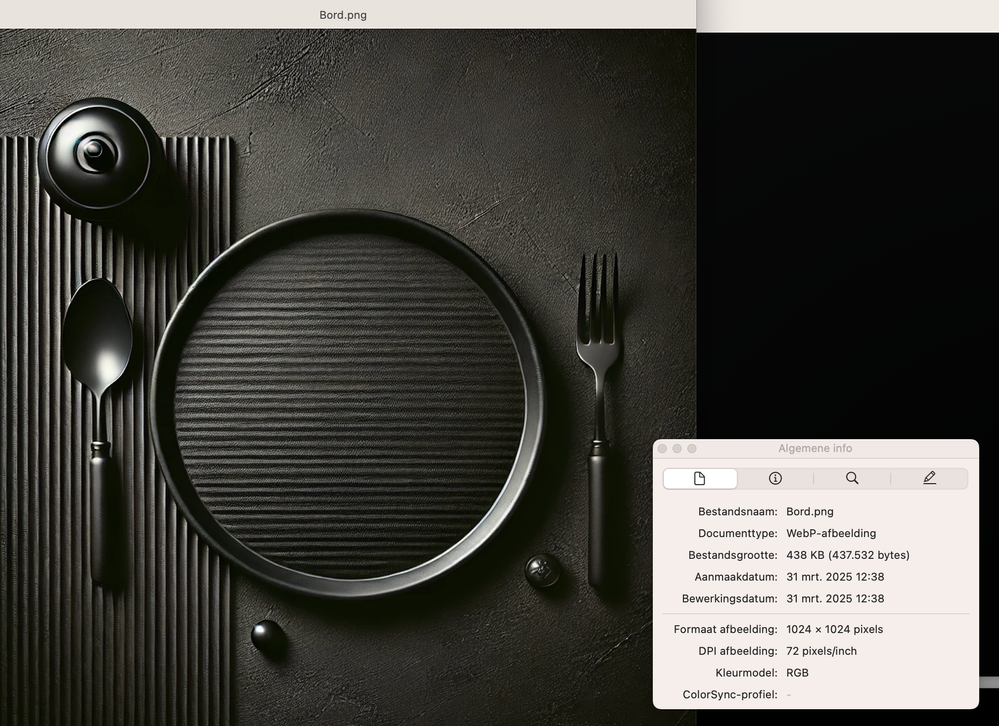999x726 pixels.
Task: Click the Aanmaakdatum value 31 mrt. 2025
Action: coord(835,577)
